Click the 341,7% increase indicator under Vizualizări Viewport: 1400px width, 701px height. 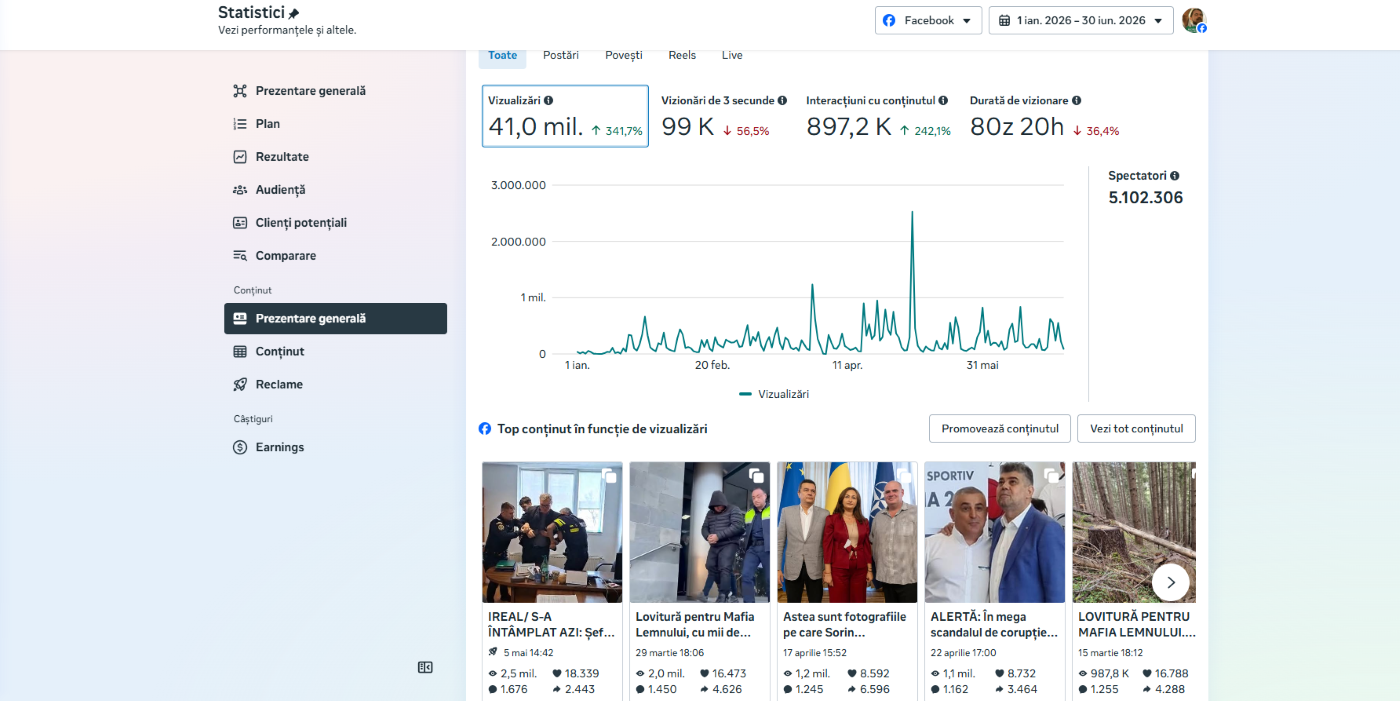[617, 131]
